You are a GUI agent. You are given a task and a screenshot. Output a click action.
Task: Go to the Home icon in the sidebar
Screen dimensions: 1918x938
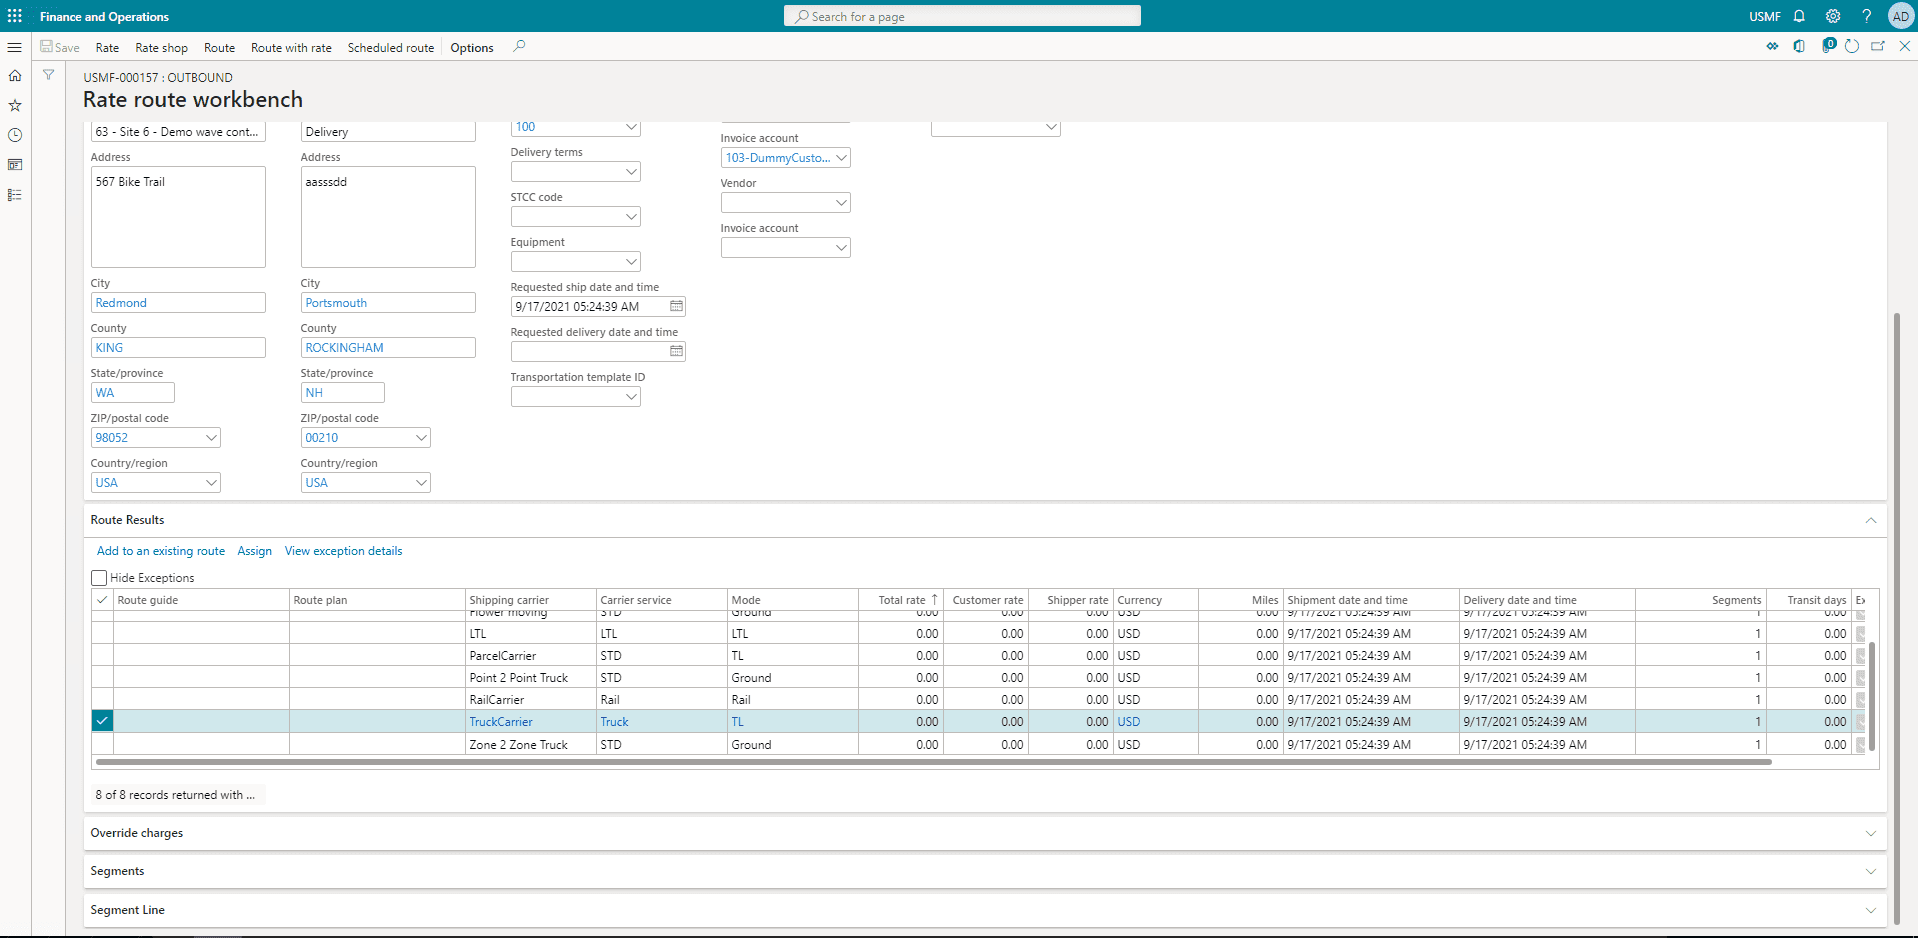(15, 76)
